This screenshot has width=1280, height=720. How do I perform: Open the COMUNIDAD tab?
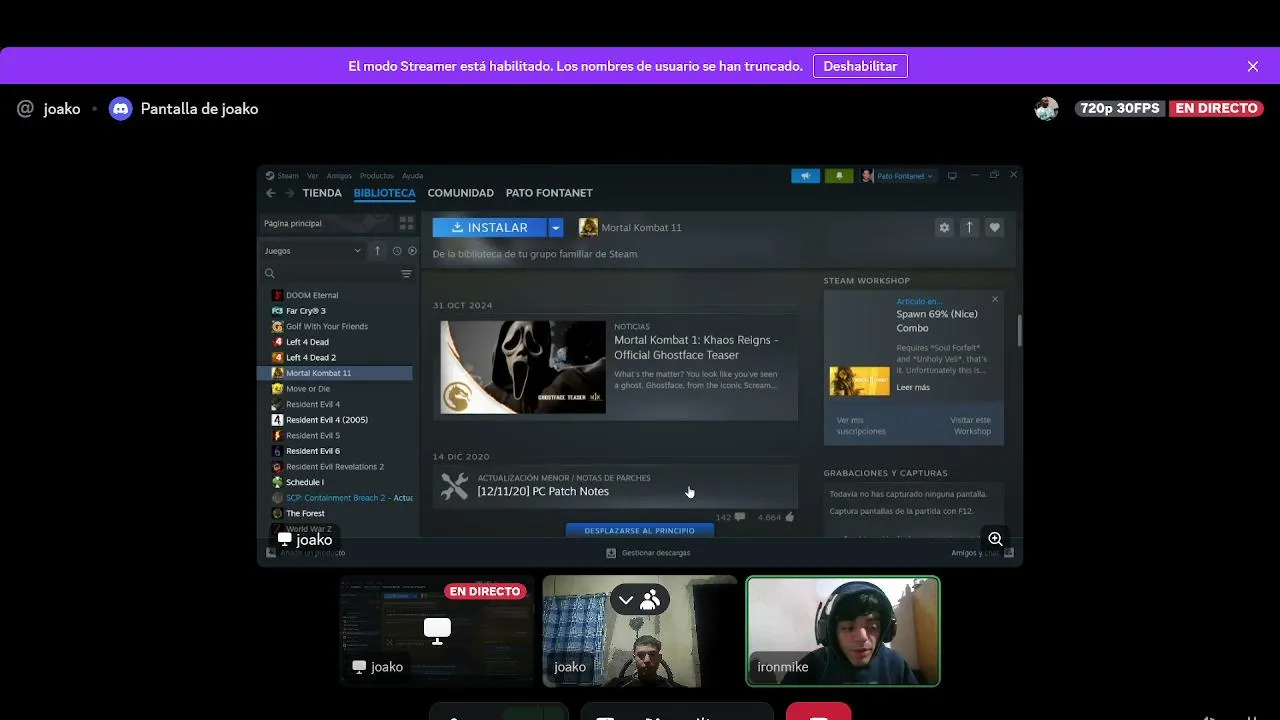(x=461, y=193)
